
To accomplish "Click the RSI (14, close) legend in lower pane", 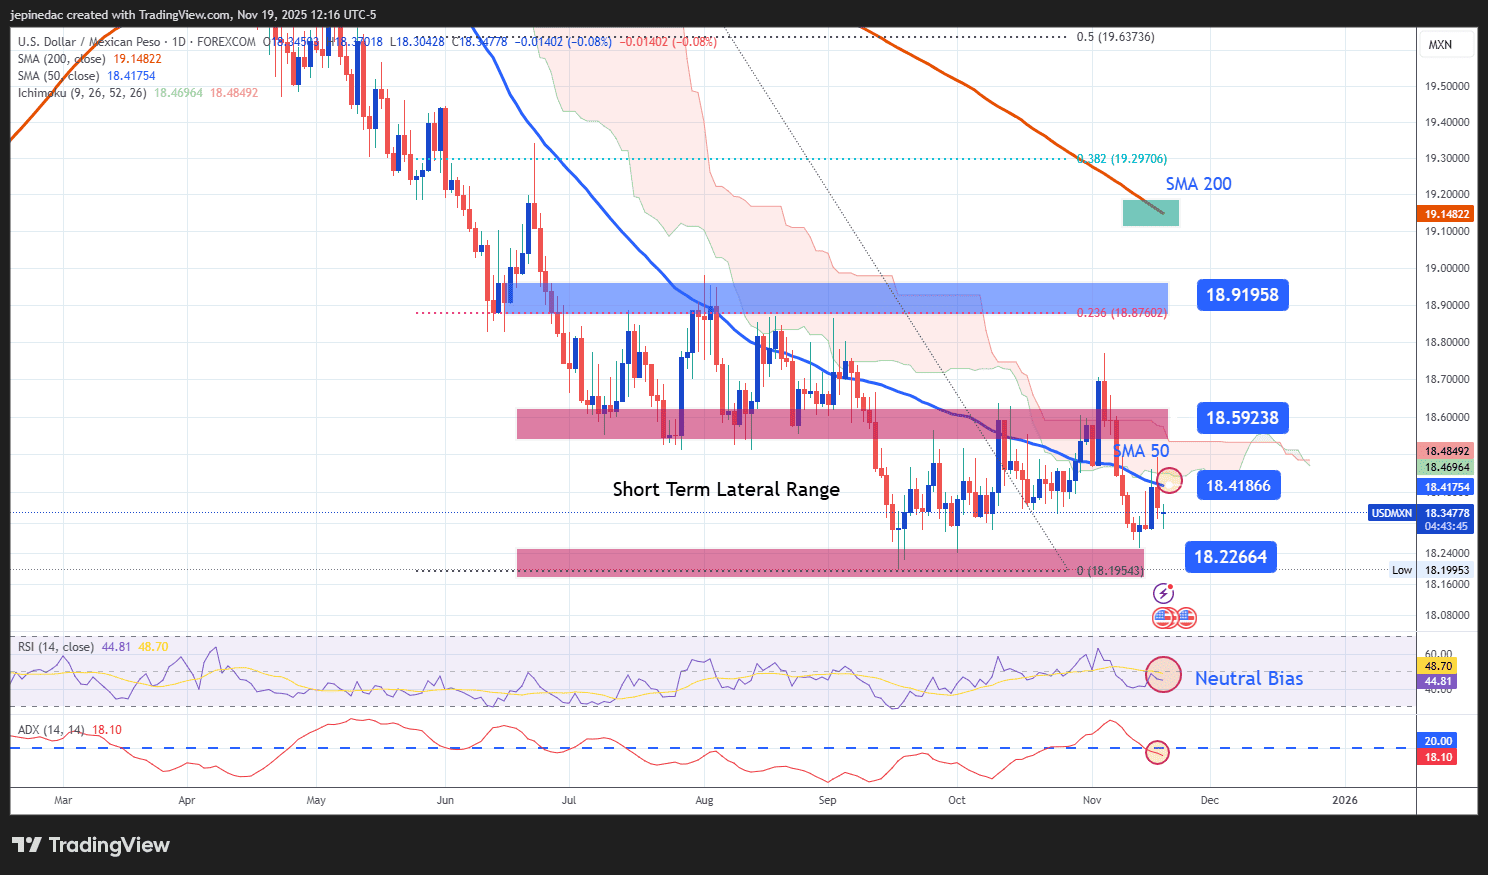I will pos(57,648).
